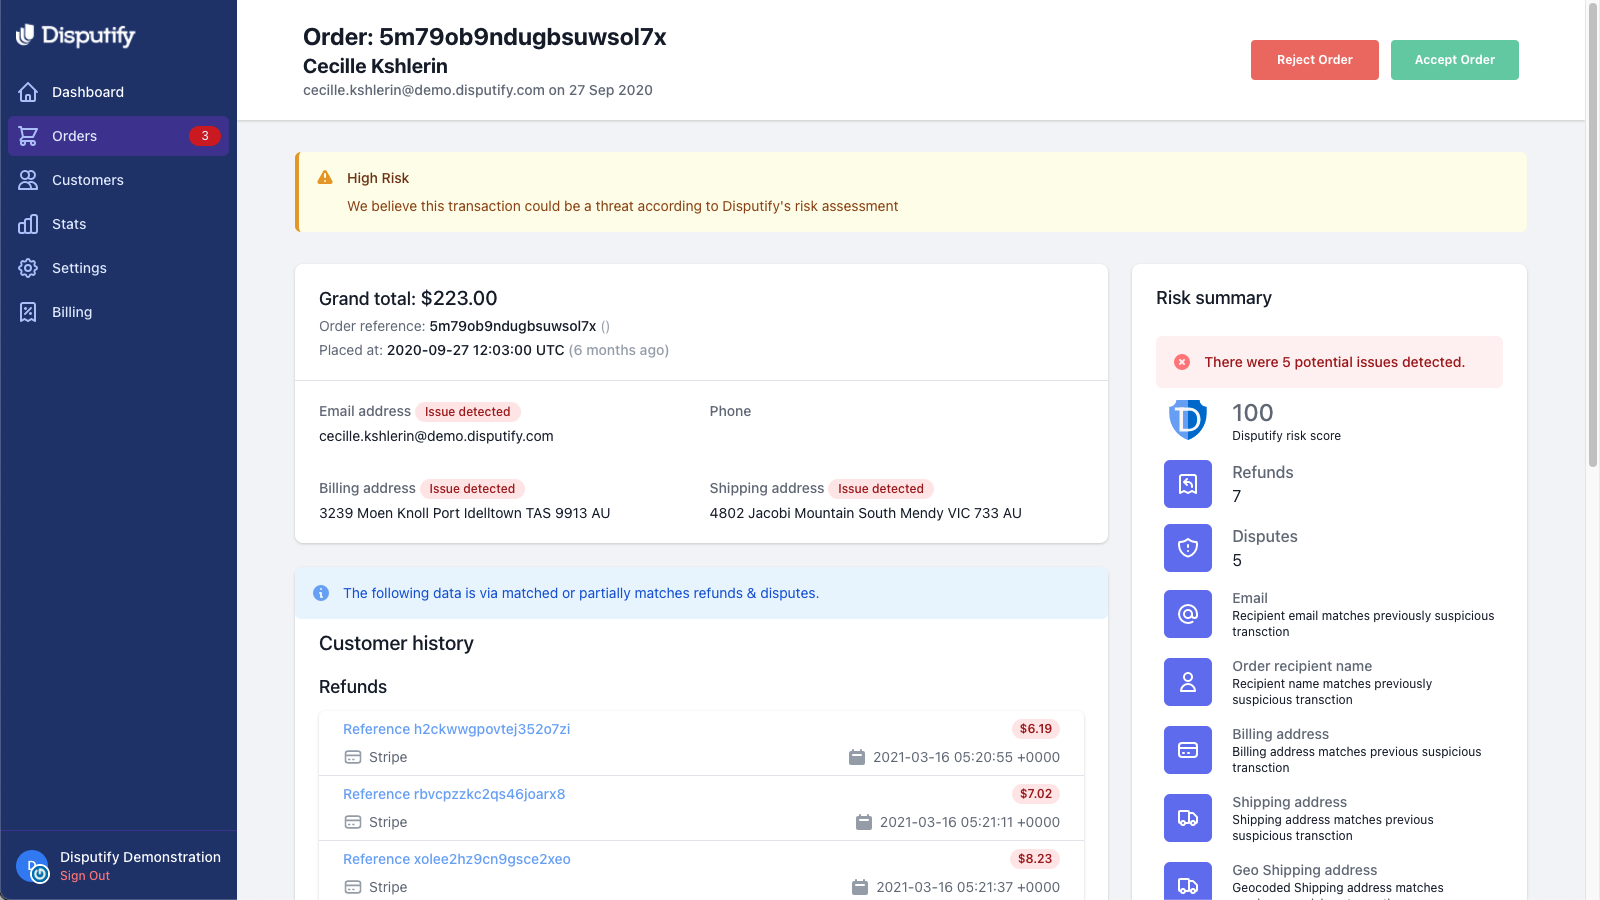
Task: Navigate to the Customers sidebar entry
Action: [x=87, y=180]
